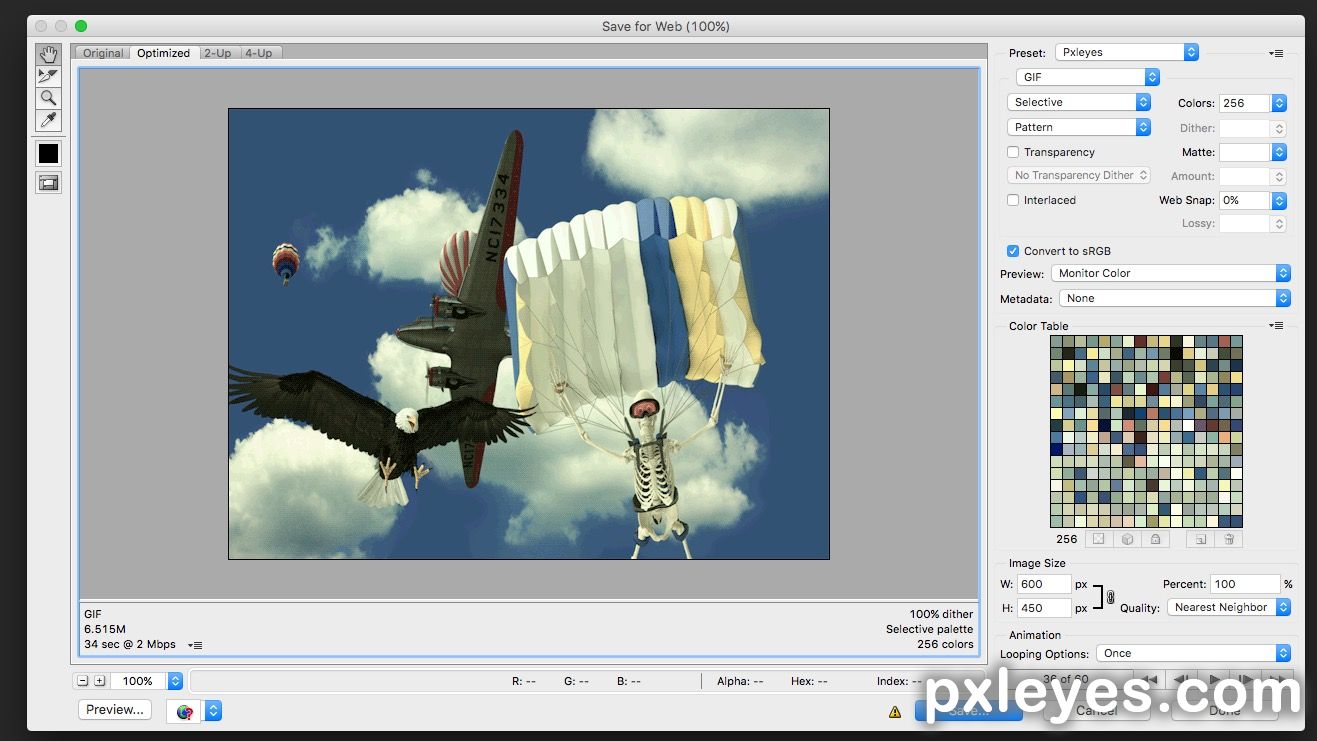Click the zoom out minus button

coord(83,681)
